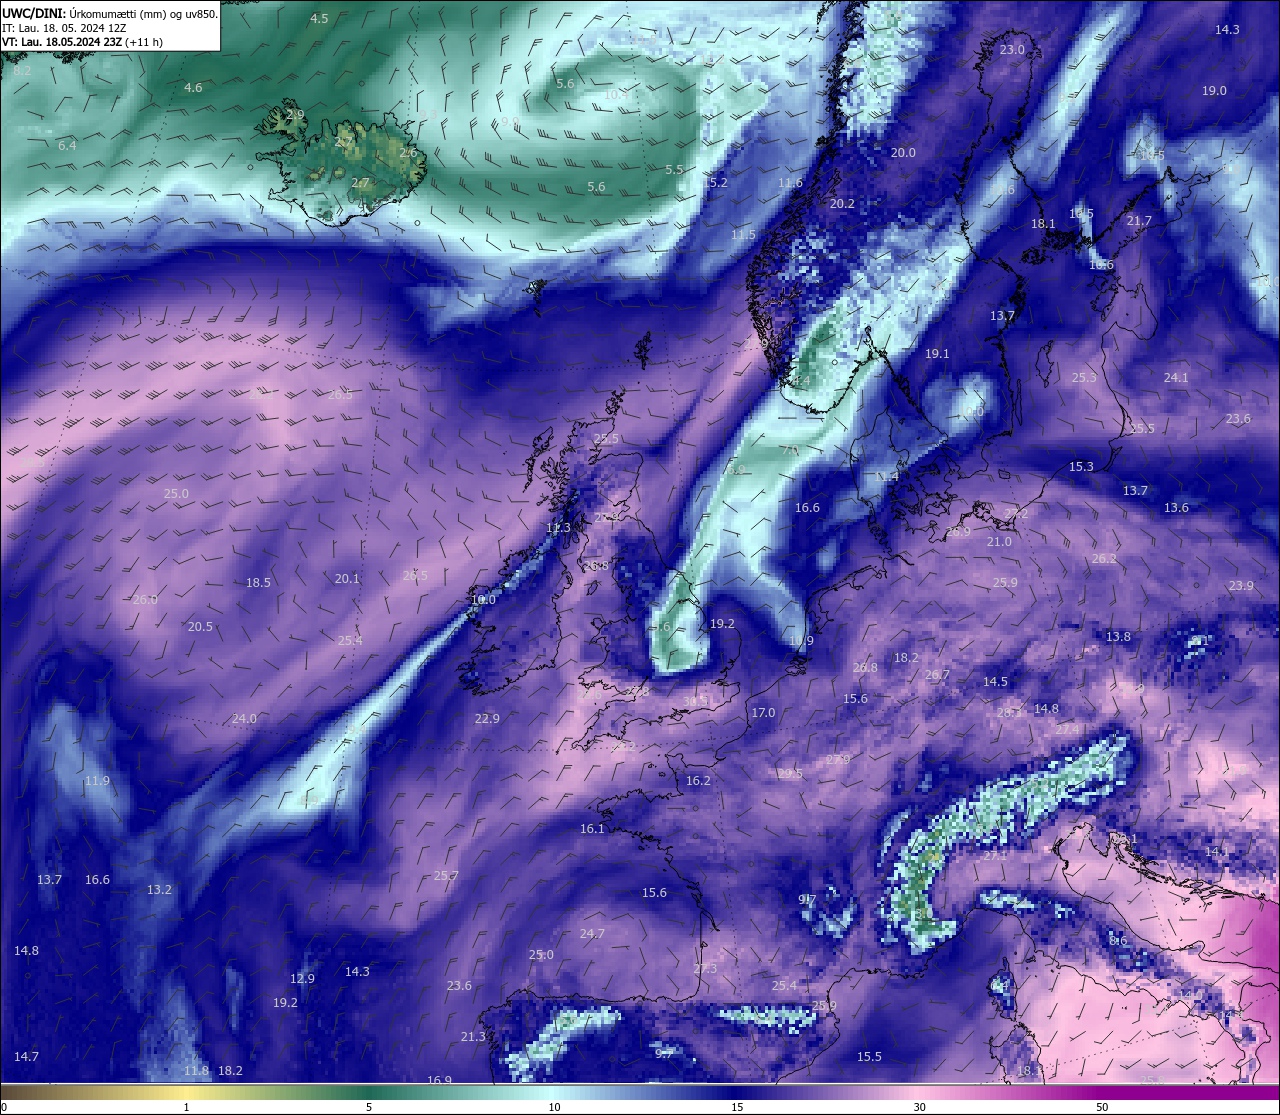Click the value 15.3 near Poland coast
Viewport: 1280px width, 1115px height.
(1081, 467)
